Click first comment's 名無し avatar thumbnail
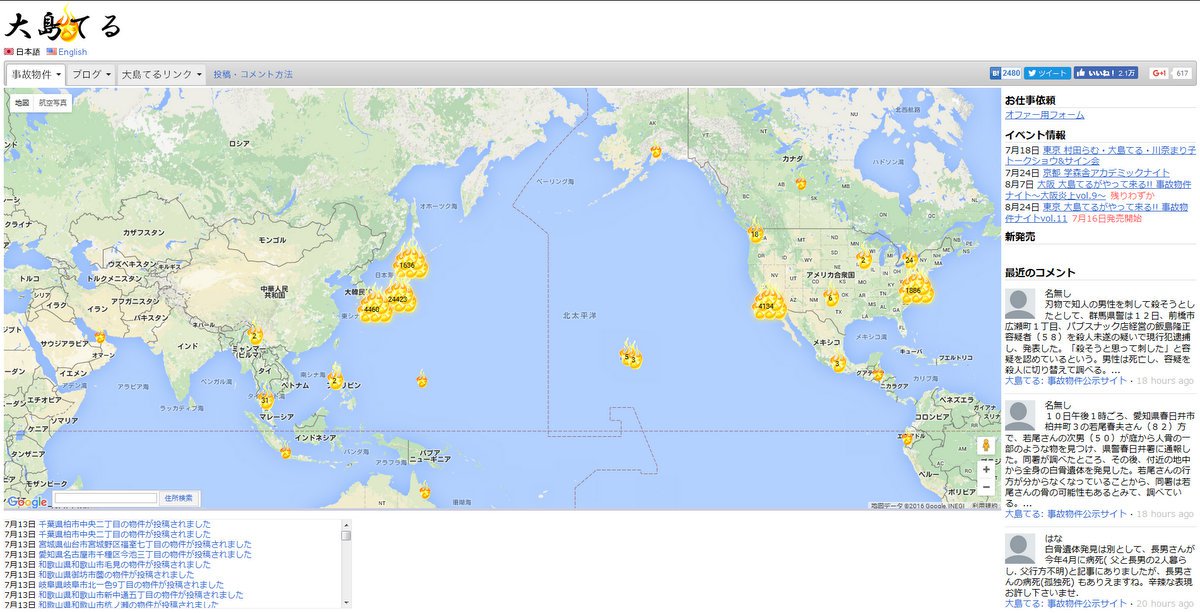This screenshot has height=613, width=1200. click(x=1020, y=304)
